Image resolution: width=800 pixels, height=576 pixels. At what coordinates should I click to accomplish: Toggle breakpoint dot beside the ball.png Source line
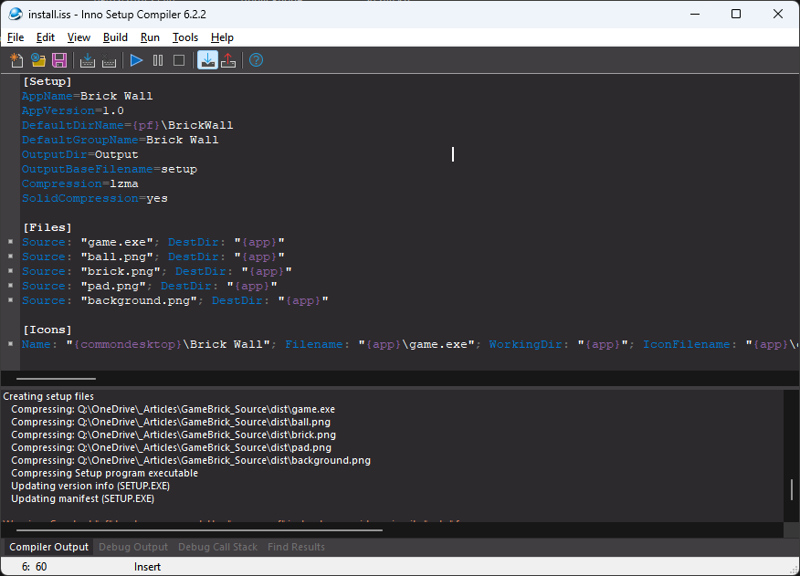[x=10, y=256]
